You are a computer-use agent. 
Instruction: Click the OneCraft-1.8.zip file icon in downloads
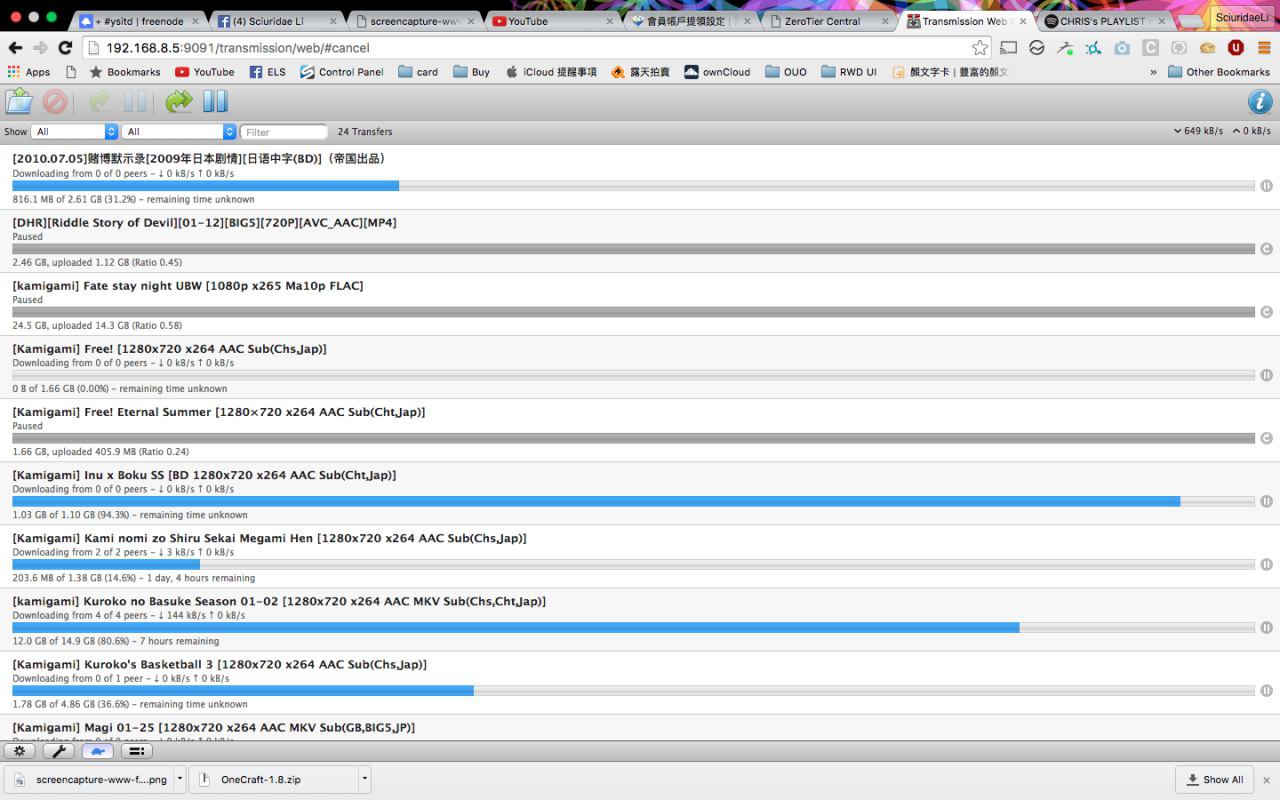pyautogui.click(x=205, y=780)
